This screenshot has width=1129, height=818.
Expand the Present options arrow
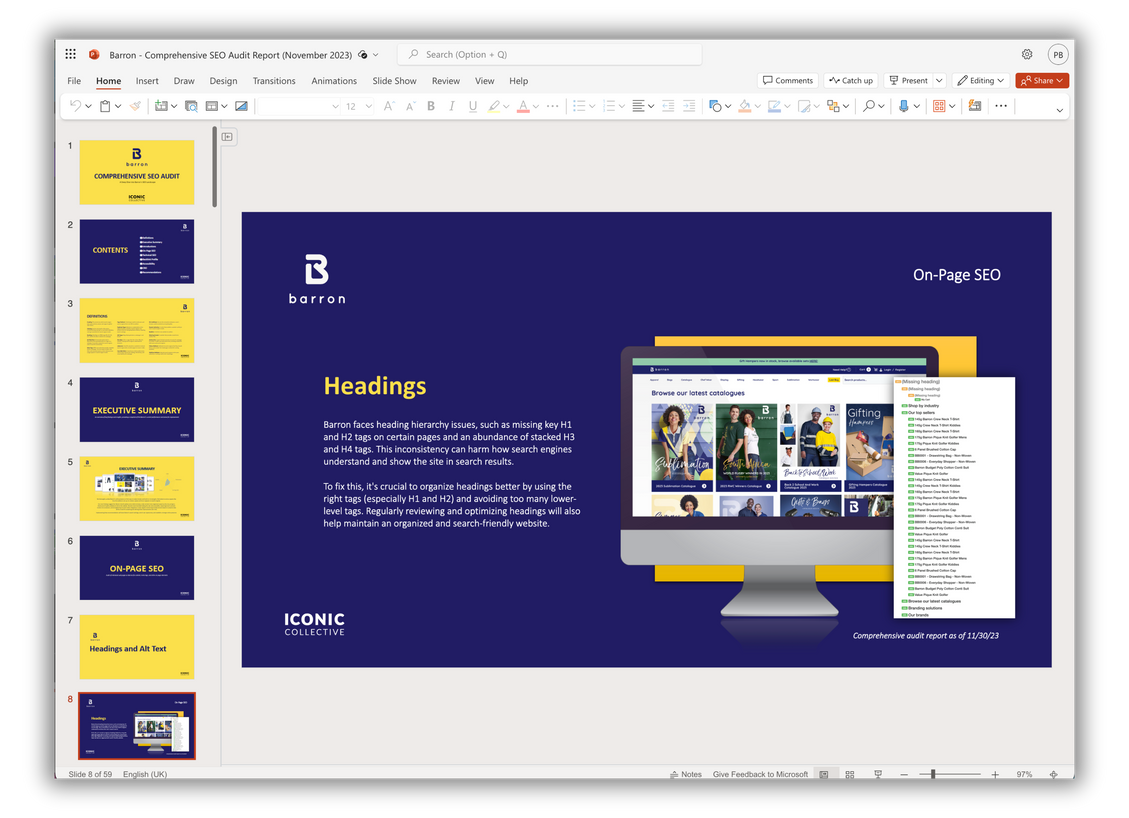coord(940,81)
